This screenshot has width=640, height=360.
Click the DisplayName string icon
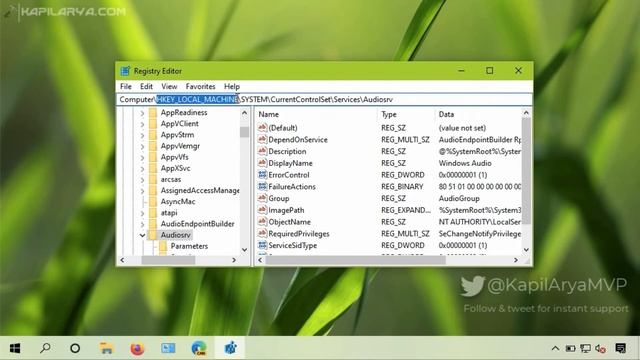click(262, 163)
